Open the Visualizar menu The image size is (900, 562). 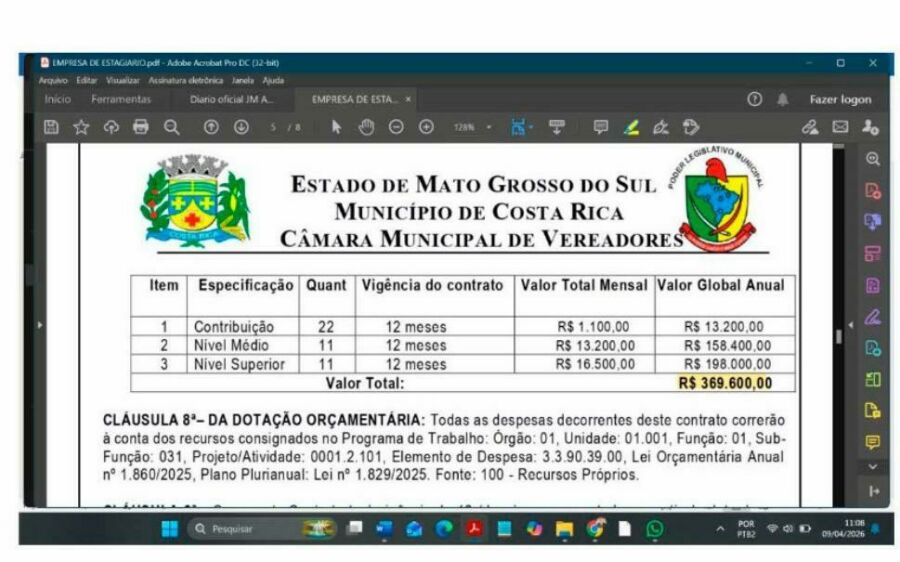coord(123,80)
